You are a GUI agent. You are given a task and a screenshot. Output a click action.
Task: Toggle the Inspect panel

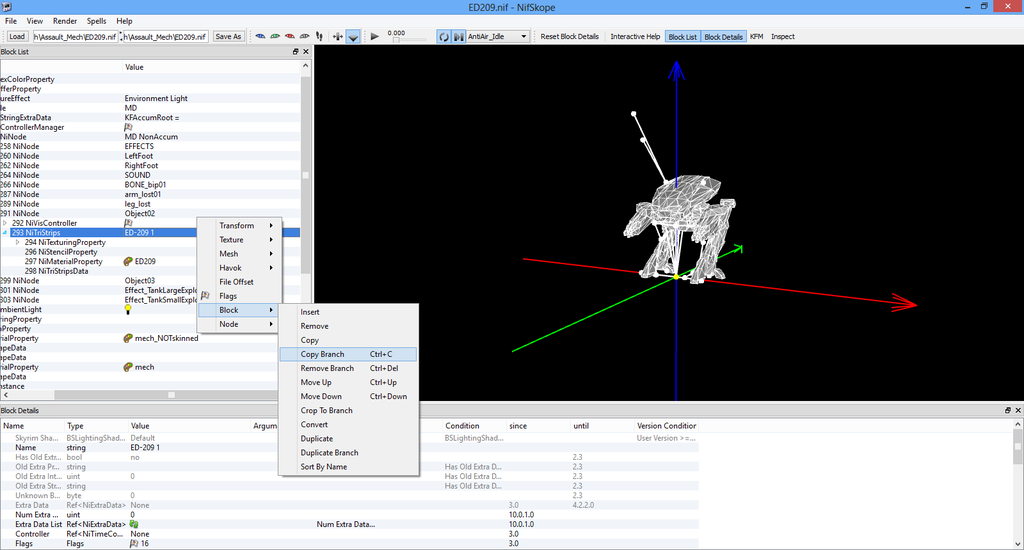coord(782,37)
